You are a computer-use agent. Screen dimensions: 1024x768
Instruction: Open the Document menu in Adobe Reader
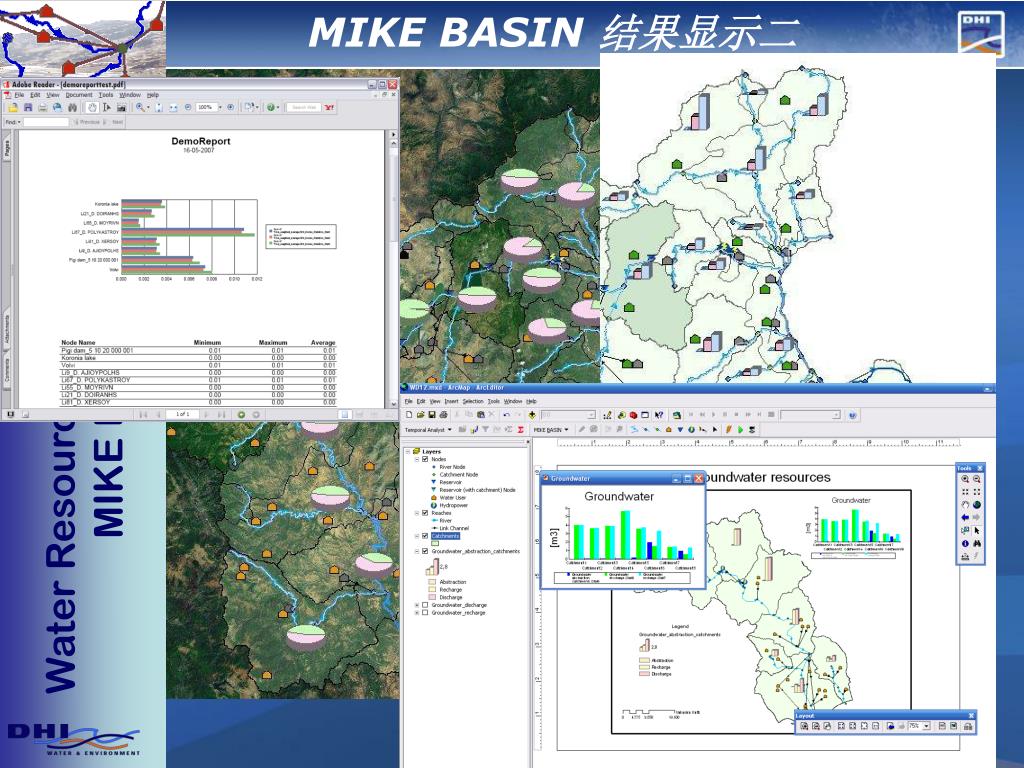(x=79, y=95)
